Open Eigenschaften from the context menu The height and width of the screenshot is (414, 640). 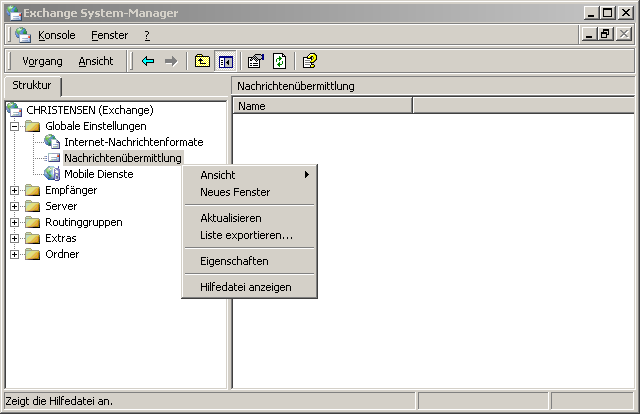click(249, 261)
